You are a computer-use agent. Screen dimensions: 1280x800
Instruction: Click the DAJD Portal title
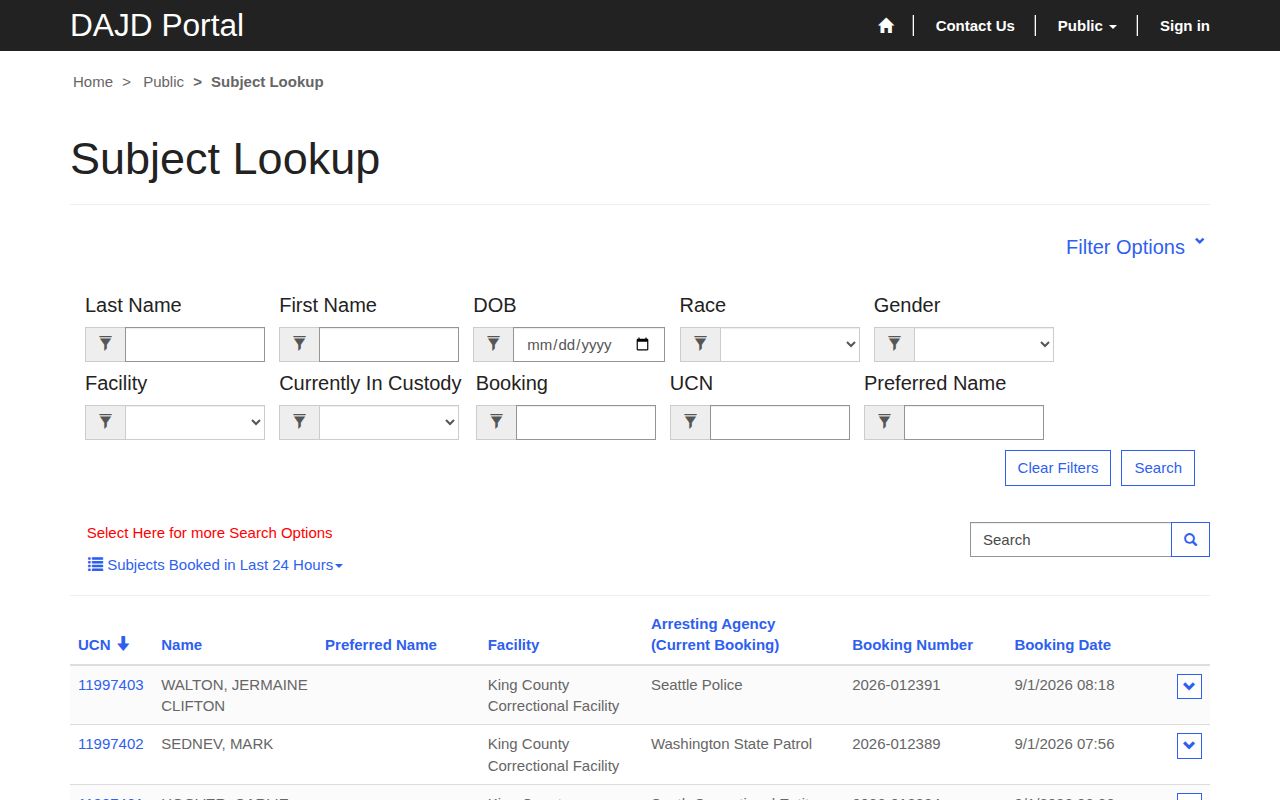[x=157, y=25]
